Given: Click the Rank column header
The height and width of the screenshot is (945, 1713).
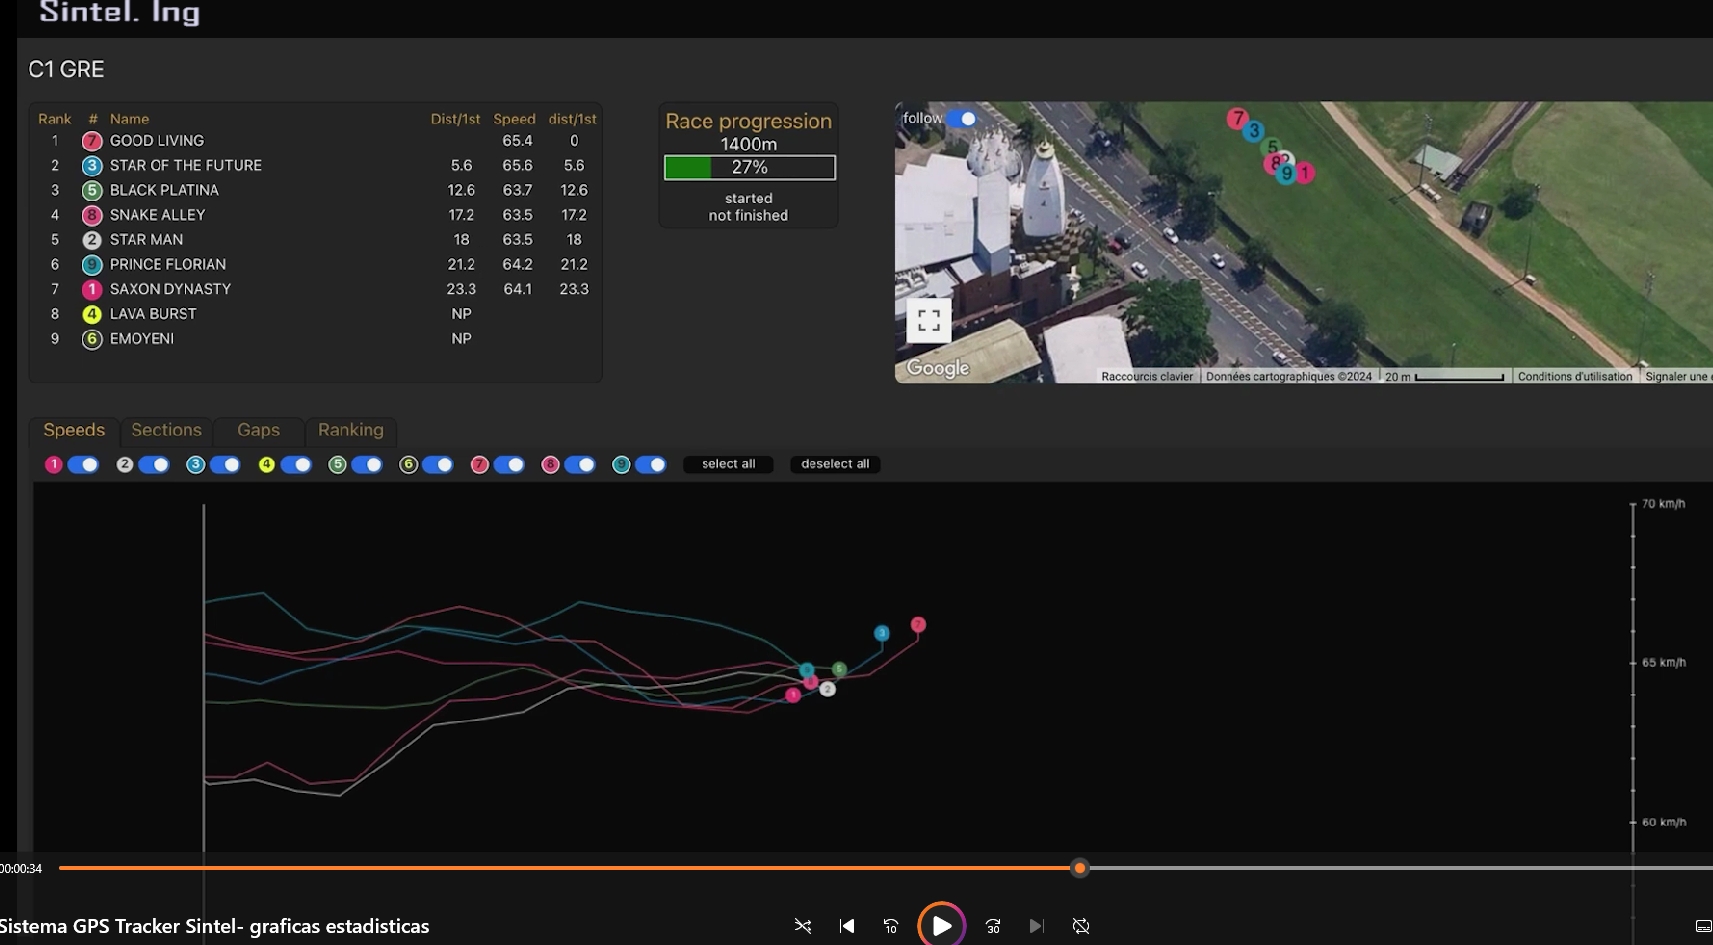Looking at the screenshot, I should [54, 119].
